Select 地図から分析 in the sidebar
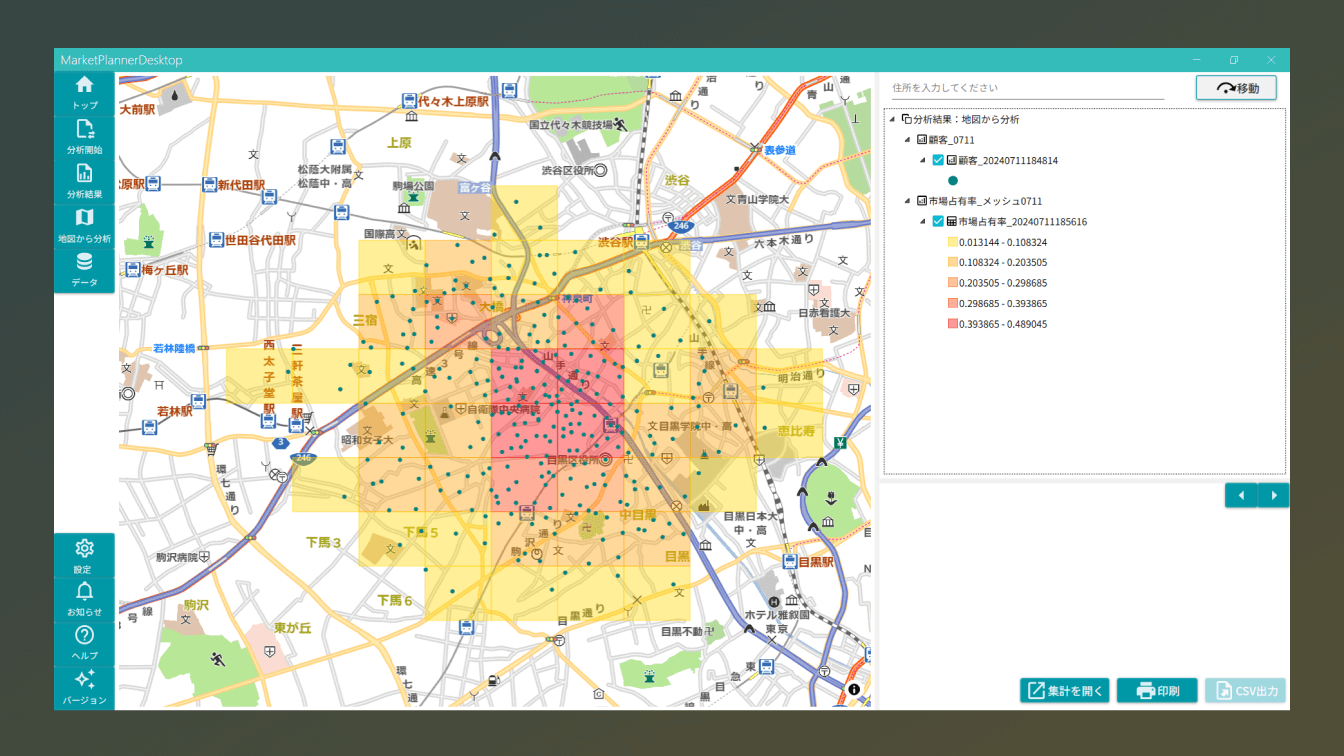Viewport: 1344px width, 756px height. pyautogui.click(x=85, y=227)
